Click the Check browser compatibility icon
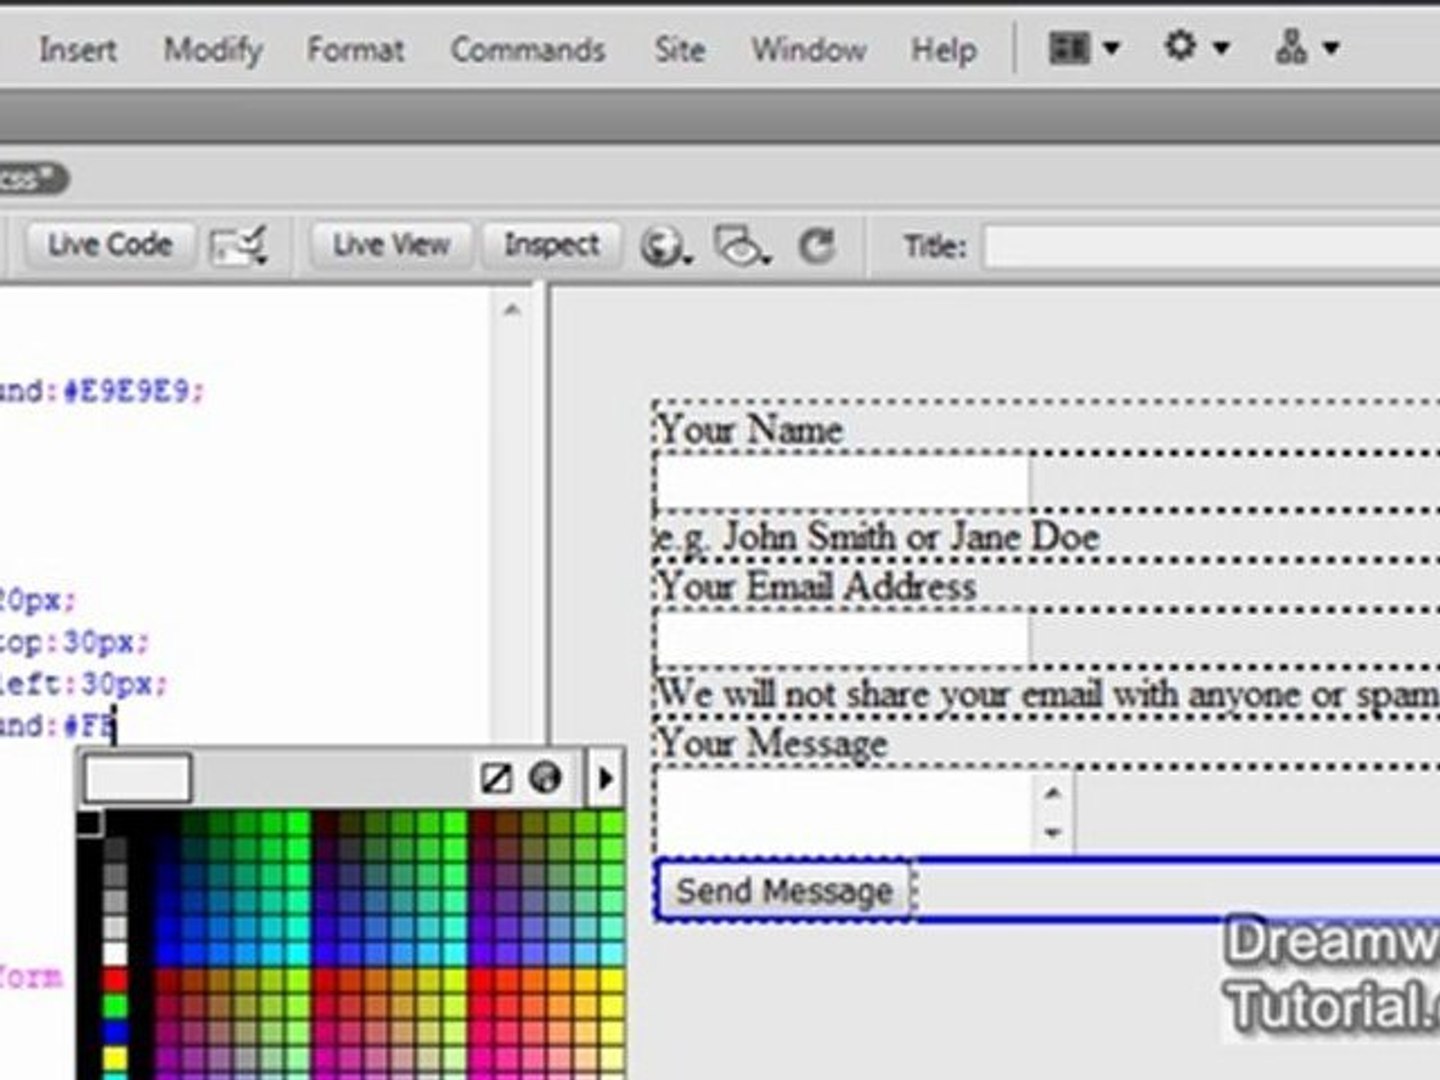The height and width of the screenshot is (1080, 1440). coord(238,245)
